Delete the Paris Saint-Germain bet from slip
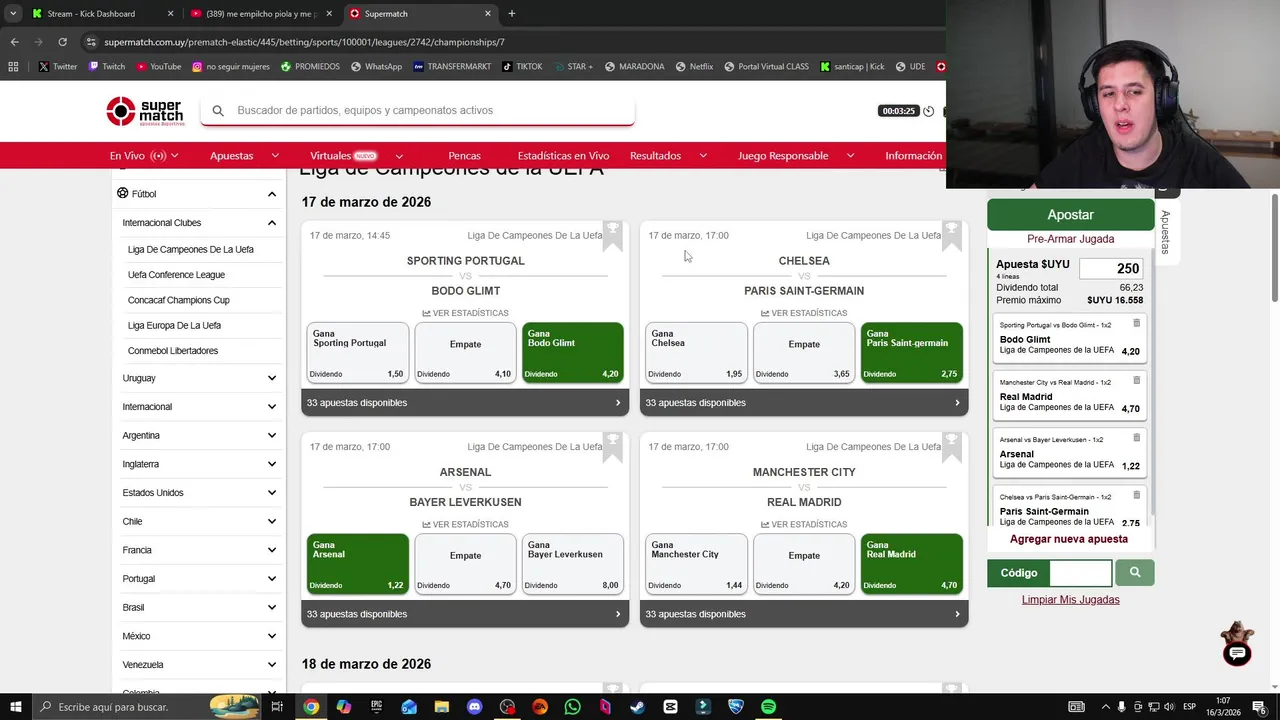The image size is (1280, 720). point(1136,495)
